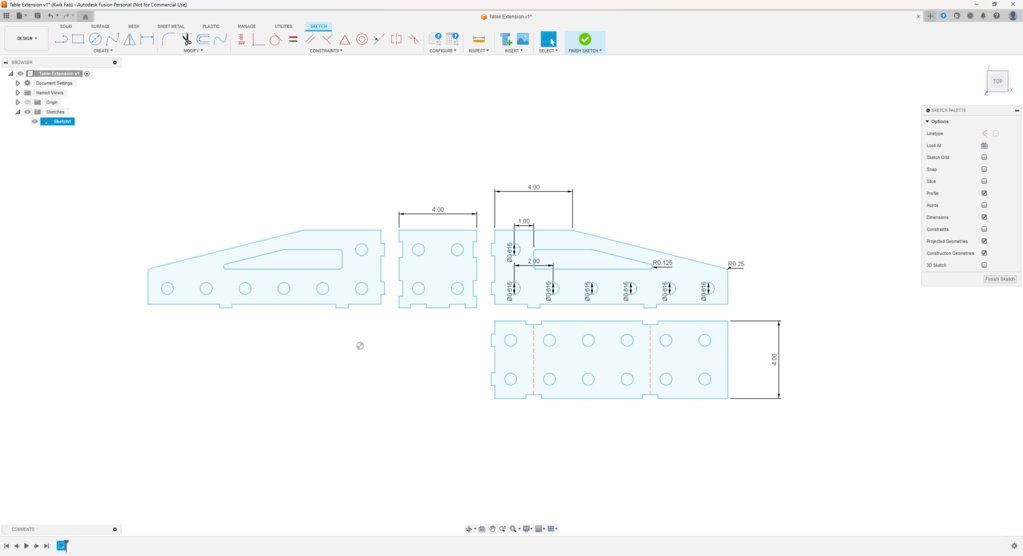1023x556 pixels.
Task: Click the timeline Play button
Action: click(26, 546)
